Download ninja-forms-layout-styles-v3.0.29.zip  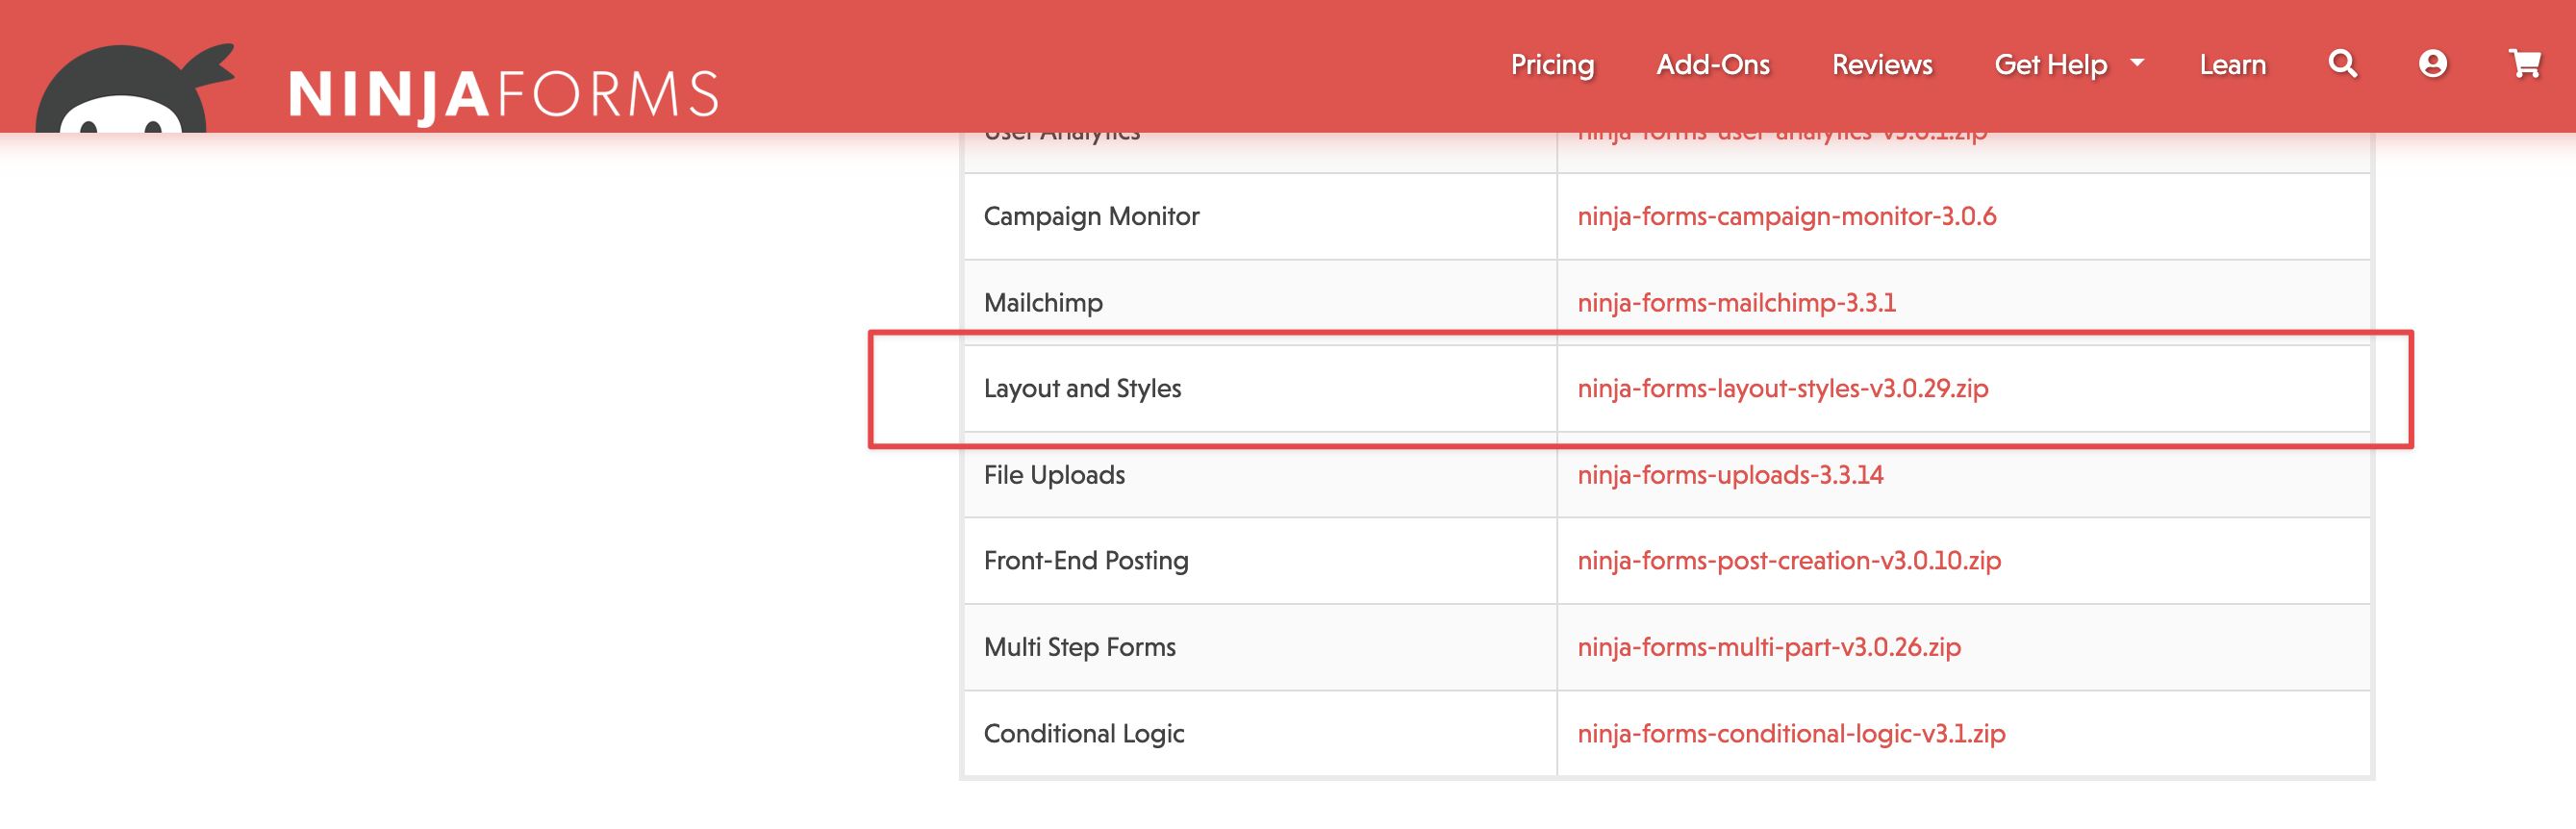coord(1782,388)
